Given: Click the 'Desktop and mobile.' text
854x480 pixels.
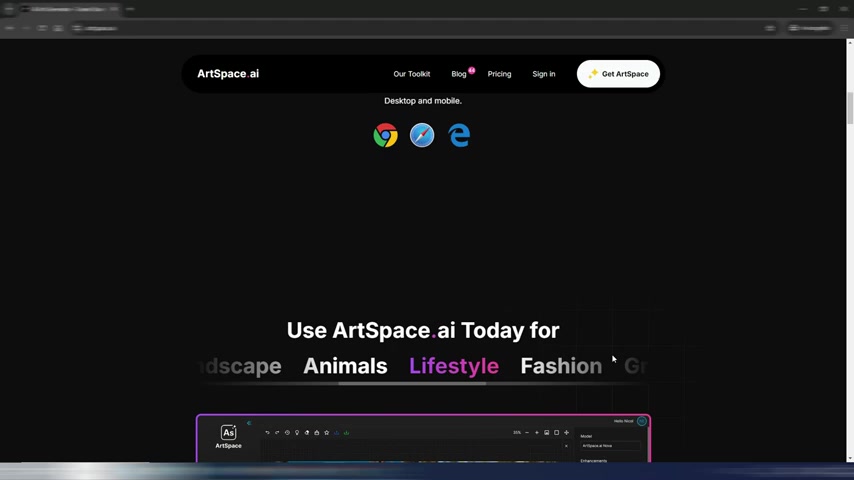Looking at the screenshot, I should click(423, 101).
